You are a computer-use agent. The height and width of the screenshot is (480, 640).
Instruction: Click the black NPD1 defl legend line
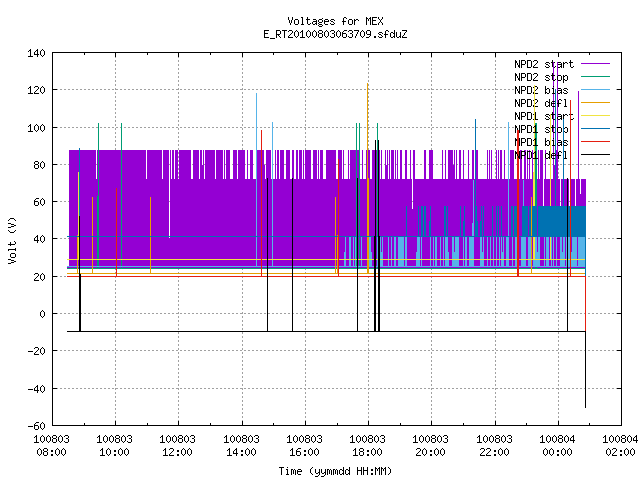tap(595, 155)
